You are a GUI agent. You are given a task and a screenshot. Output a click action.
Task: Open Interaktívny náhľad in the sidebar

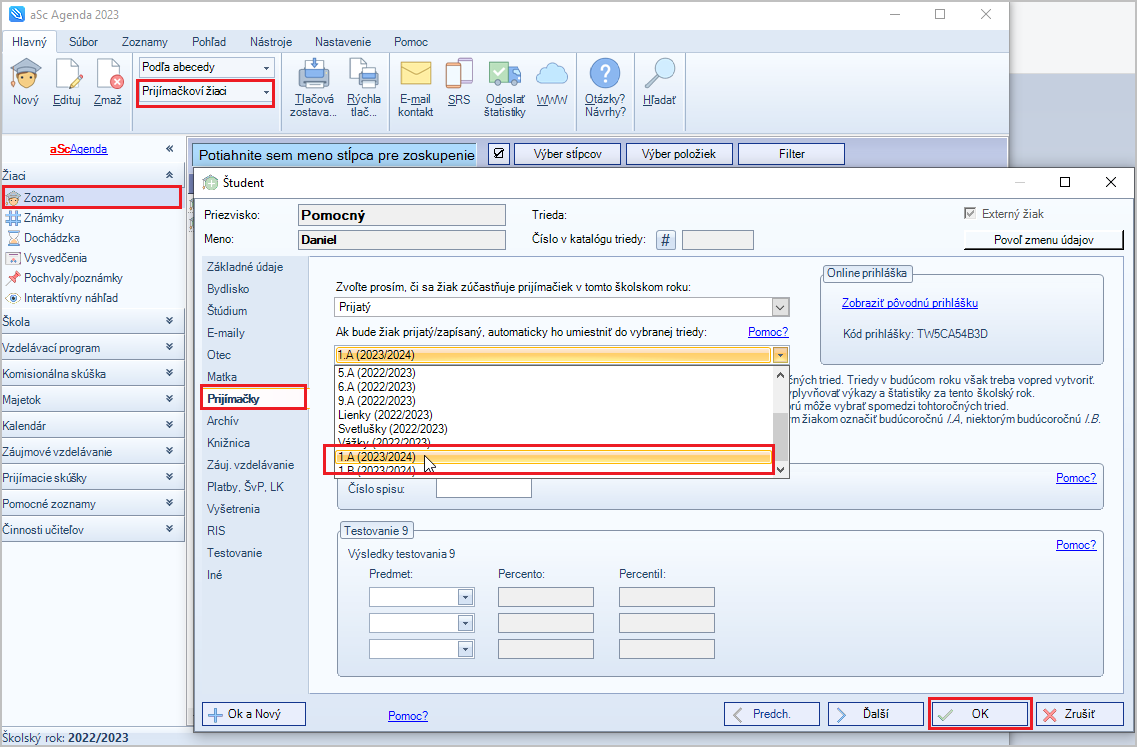click(x=70, y=297)
